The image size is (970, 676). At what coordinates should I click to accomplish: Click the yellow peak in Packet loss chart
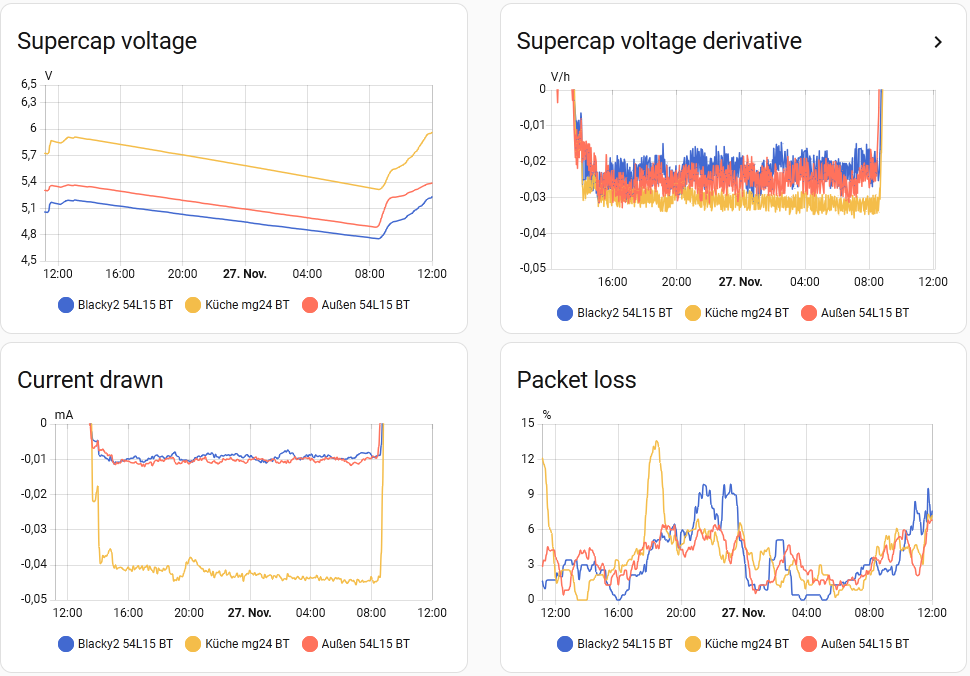(x=656, y=442)
